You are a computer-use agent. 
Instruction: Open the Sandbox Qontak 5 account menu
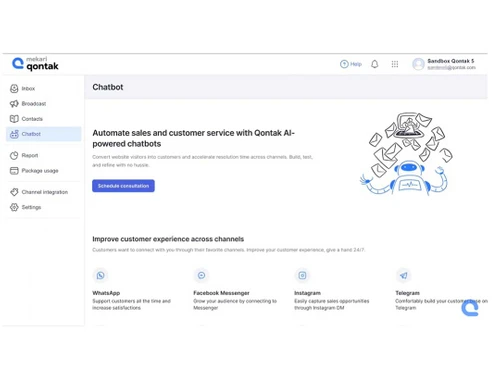pos(444,64)
